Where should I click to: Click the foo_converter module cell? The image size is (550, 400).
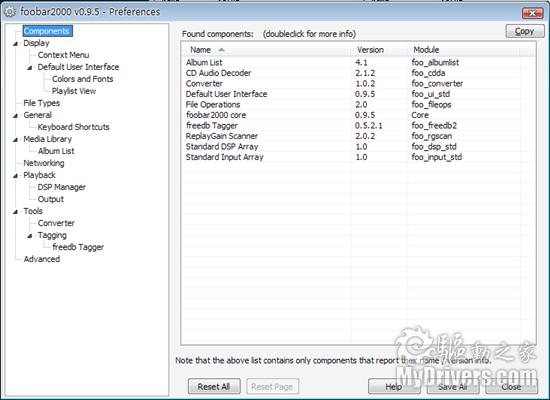[437, 84]
